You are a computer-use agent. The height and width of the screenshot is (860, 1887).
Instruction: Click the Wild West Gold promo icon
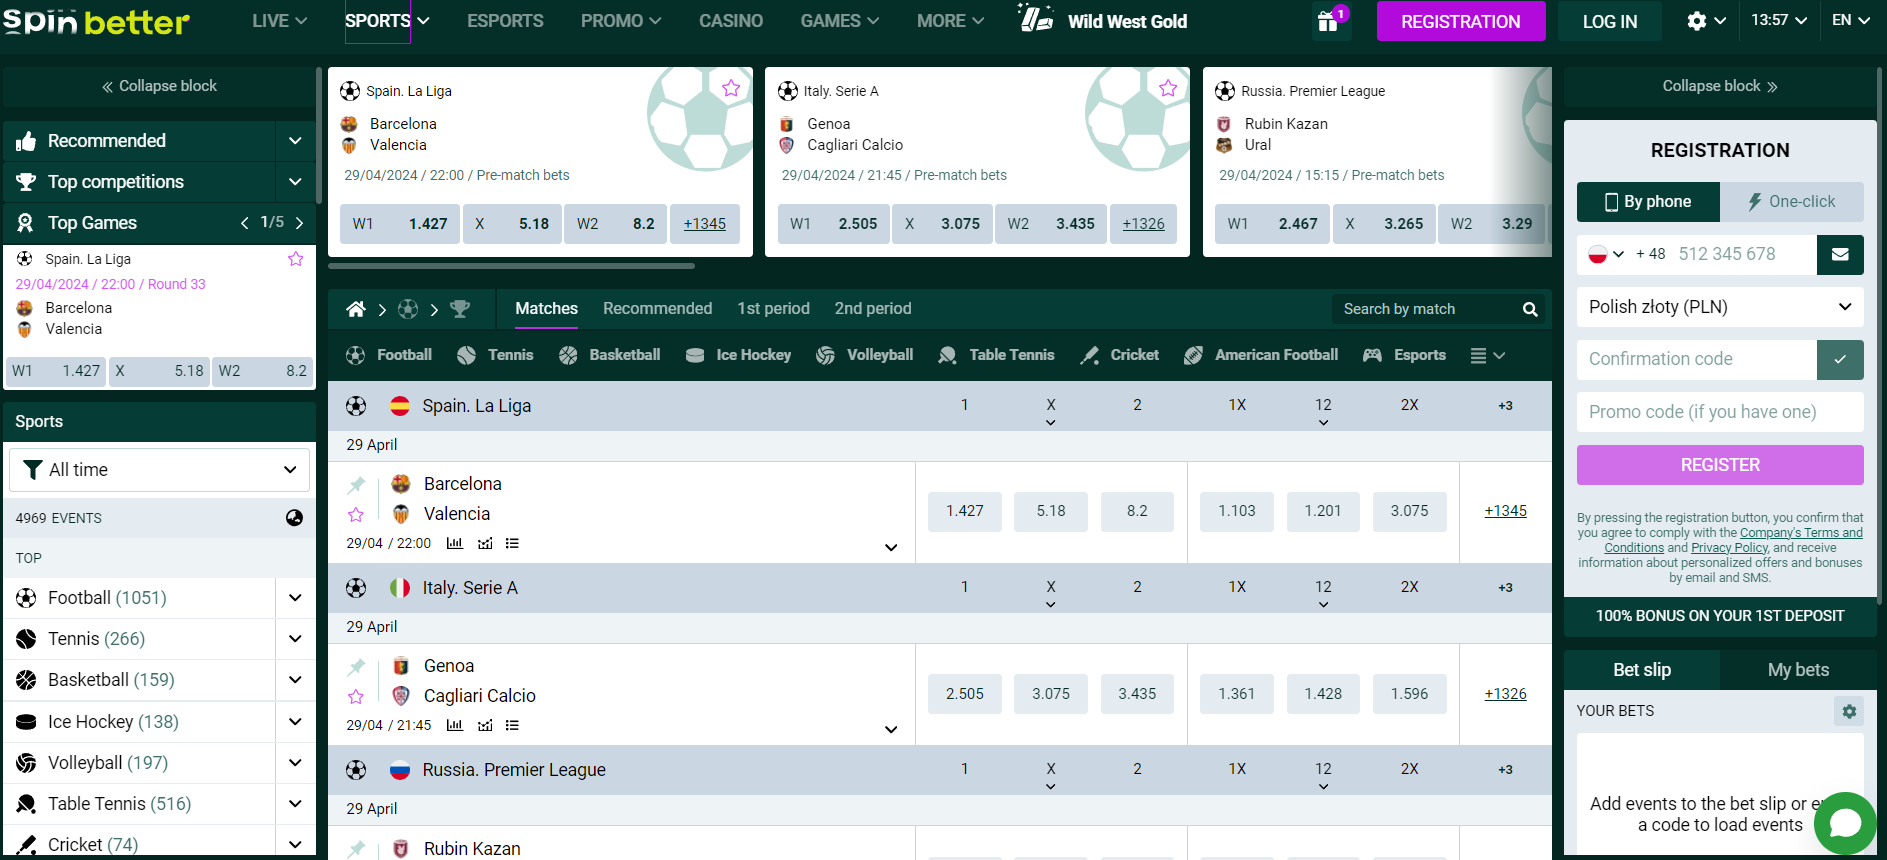pos(1036,18)
